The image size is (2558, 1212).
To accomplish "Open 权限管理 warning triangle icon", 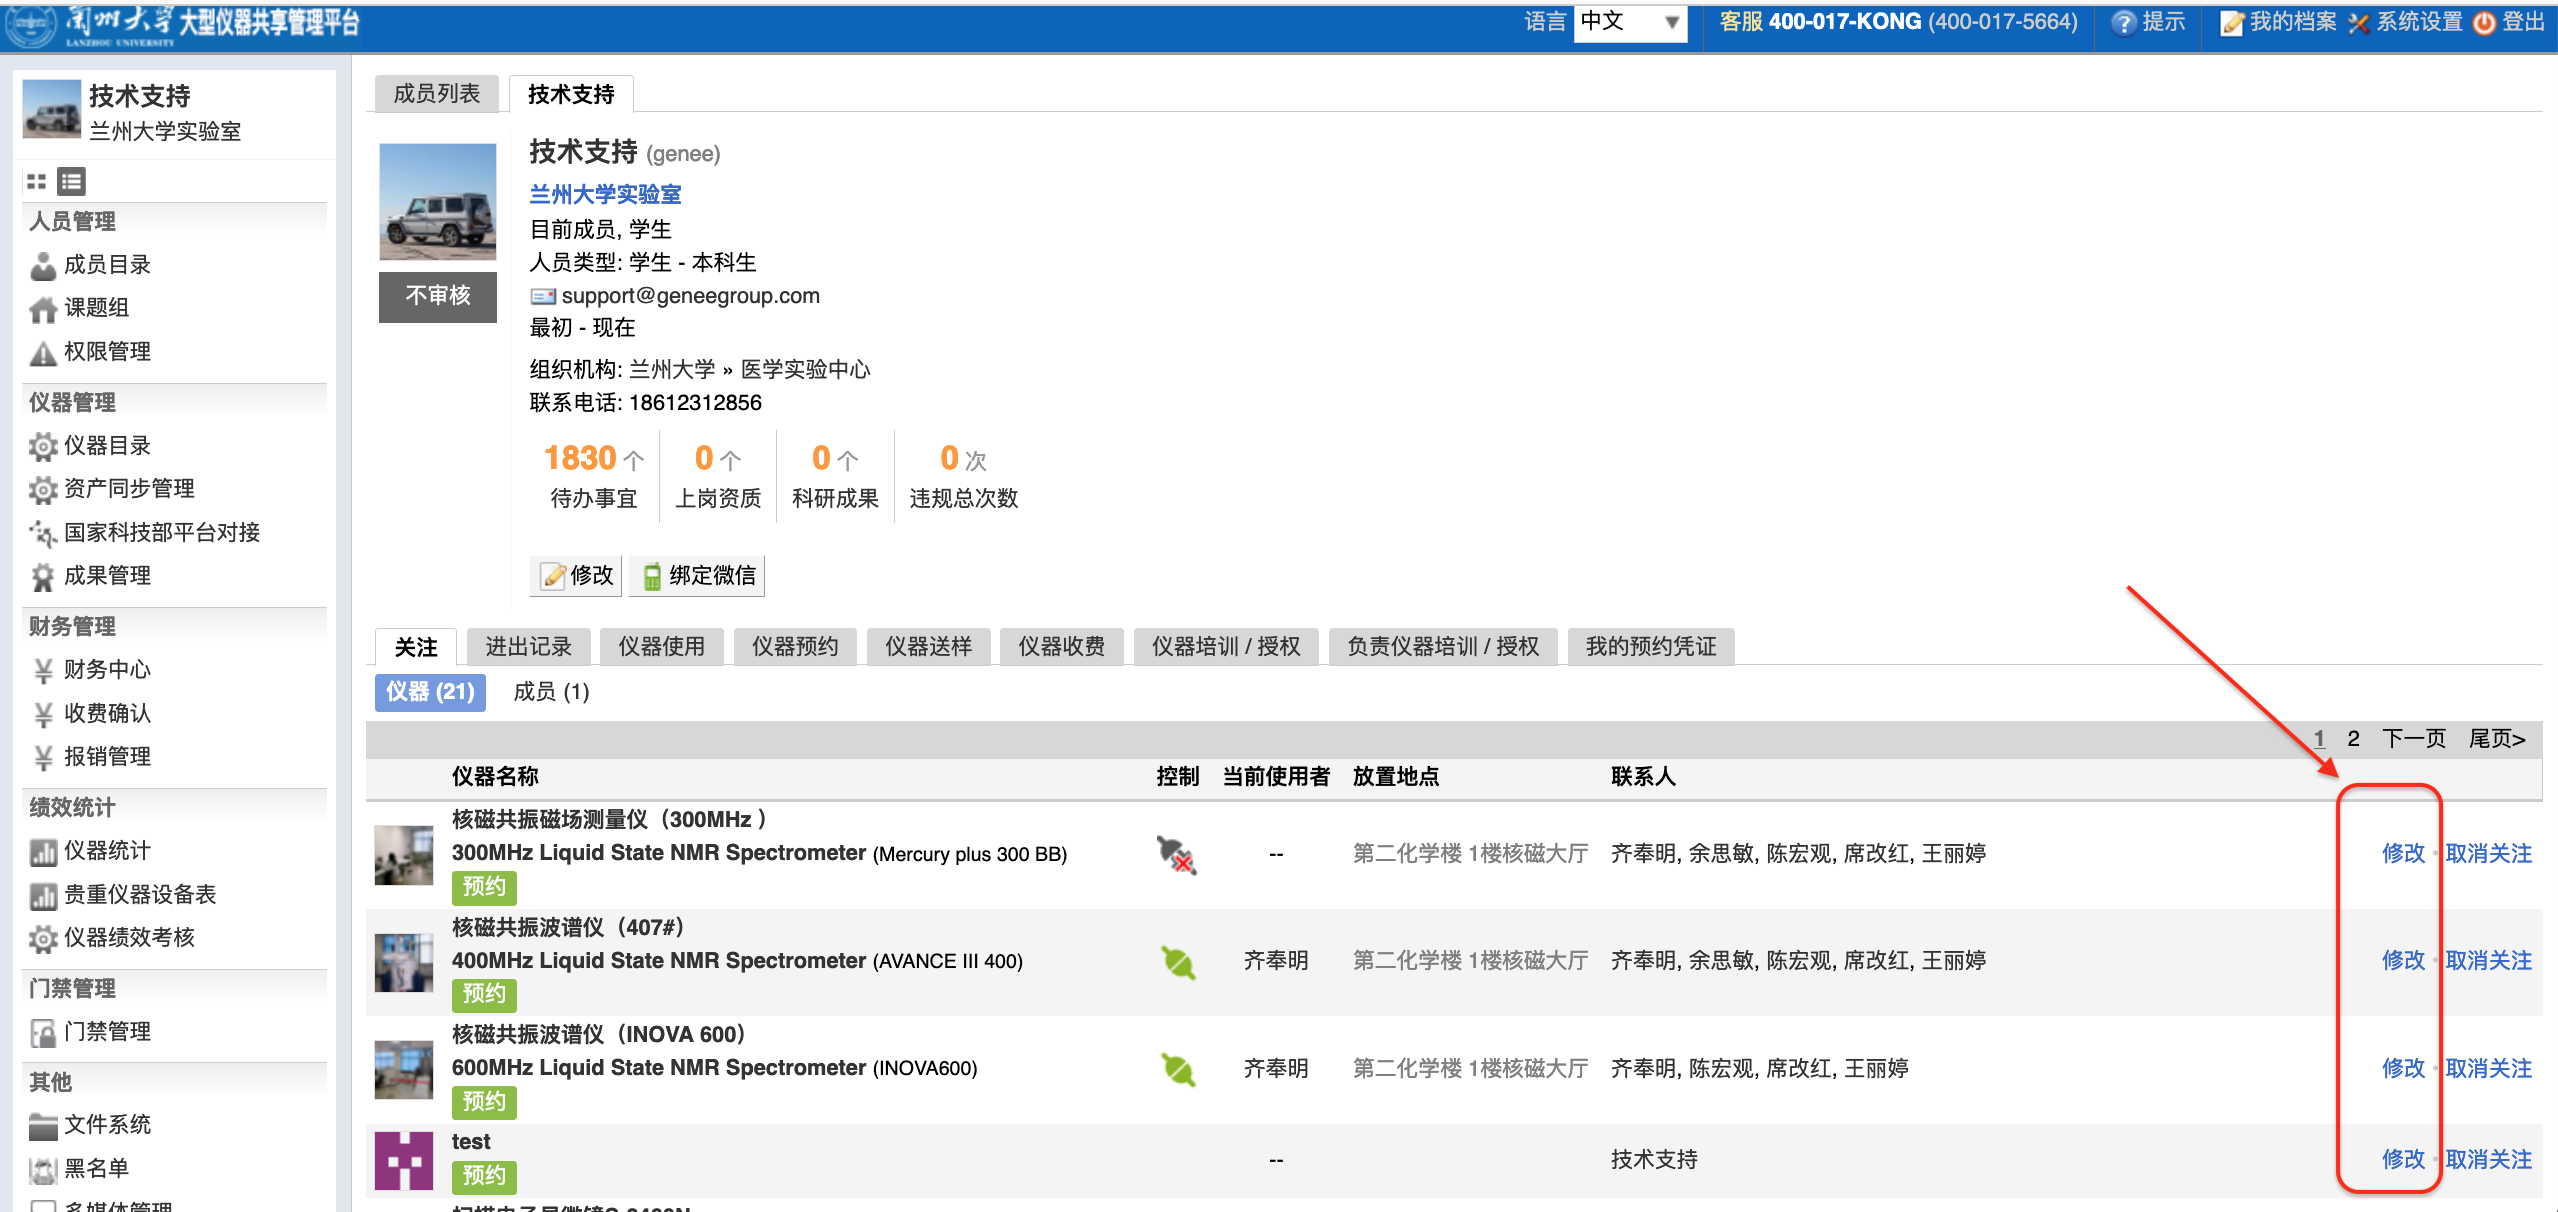I will (x=43, y=353).
